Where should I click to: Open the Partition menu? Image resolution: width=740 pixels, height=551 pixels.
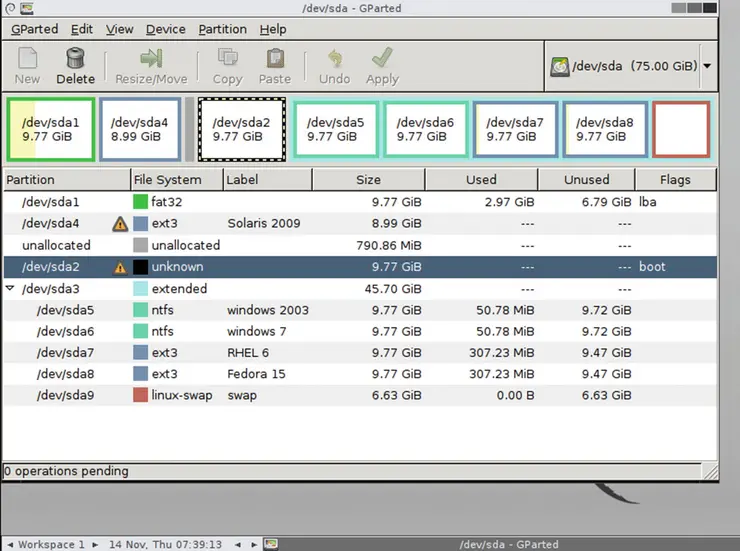point(222,29)
